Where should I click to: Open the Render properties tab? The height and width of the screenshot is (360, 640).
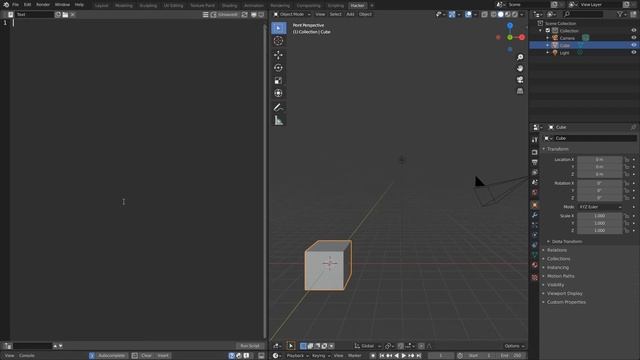(535, 152)
